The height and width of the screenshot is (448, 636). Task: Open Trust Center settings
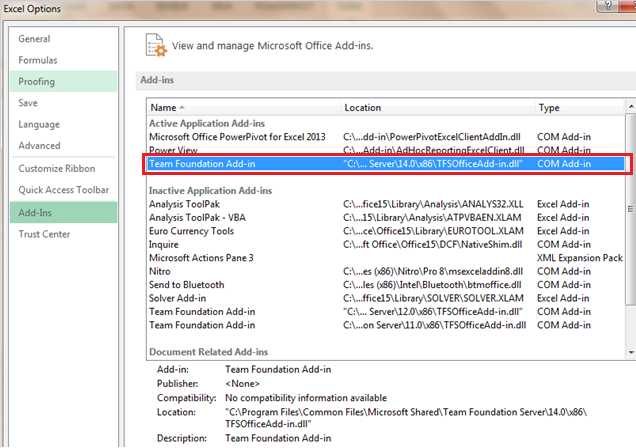[63, 234]
